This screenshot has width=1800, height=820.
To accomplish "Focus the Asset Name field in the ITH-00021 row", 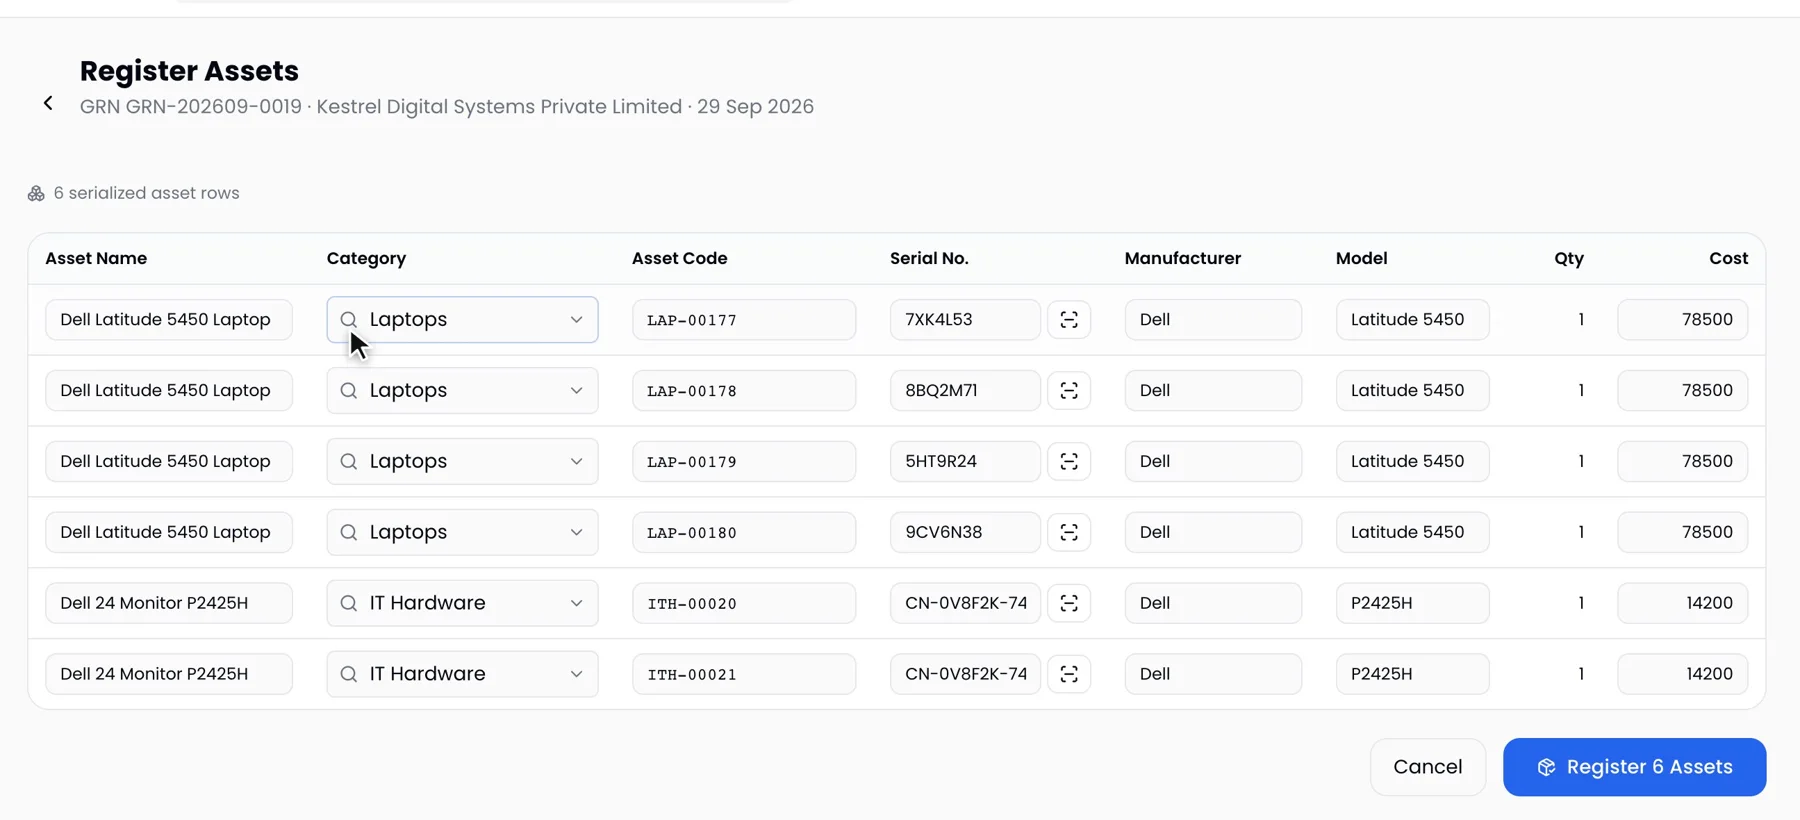I will 169,675.
